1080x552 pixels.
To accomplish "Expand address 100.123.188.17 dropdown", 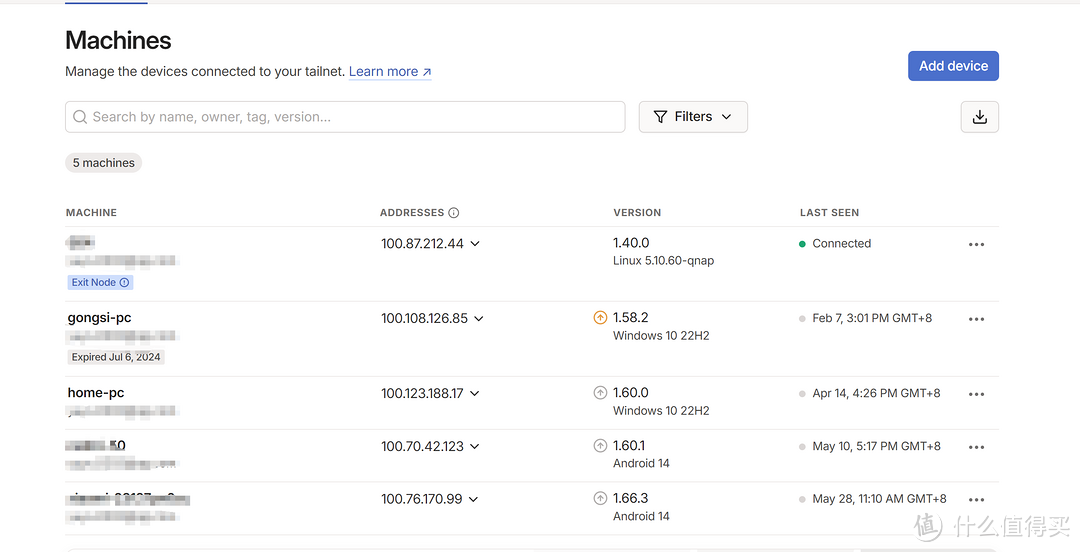I will point(475,394).
